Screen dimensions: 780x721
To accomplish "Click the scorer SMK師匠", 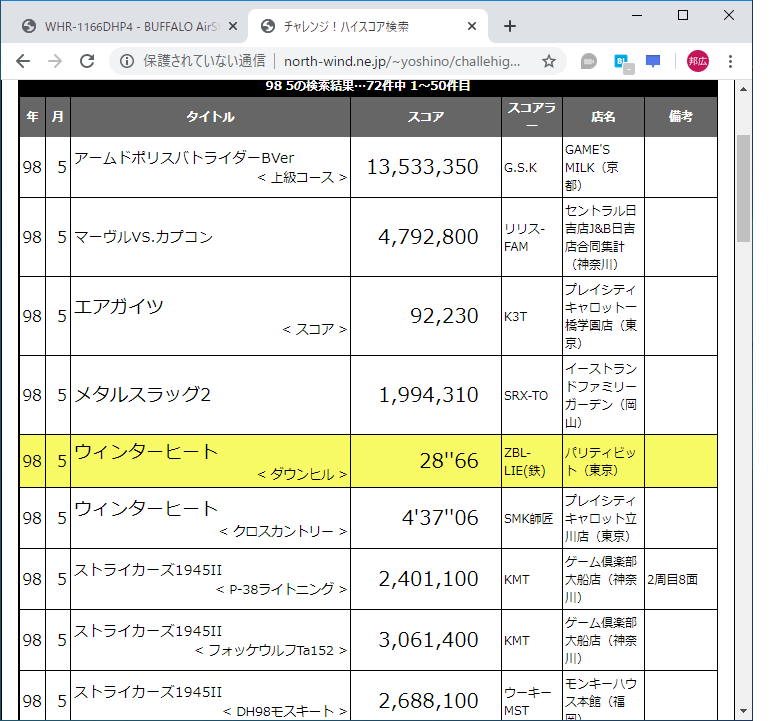I will 528,518.
